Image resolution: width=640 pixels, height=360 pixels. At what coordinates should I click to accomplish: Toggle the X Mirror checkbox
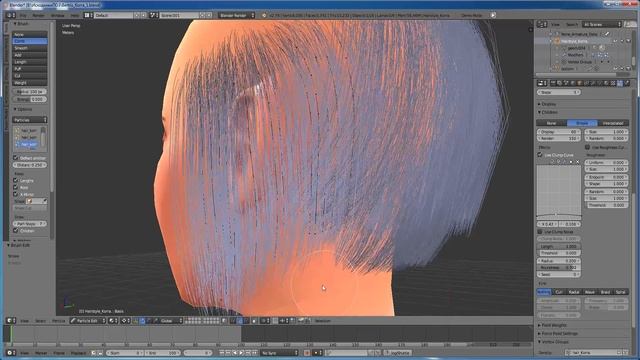pyautogui.click(x=16, y=194)
